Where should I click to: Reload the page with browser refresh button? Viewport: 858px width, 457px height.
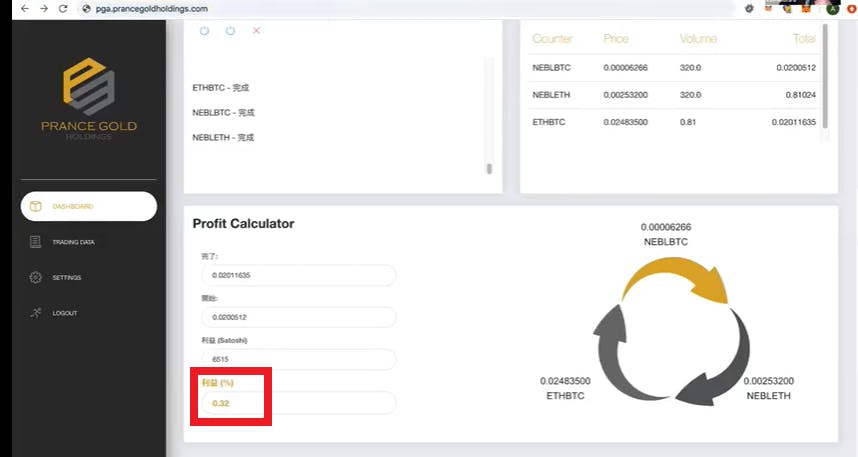(x=62, y=8)
